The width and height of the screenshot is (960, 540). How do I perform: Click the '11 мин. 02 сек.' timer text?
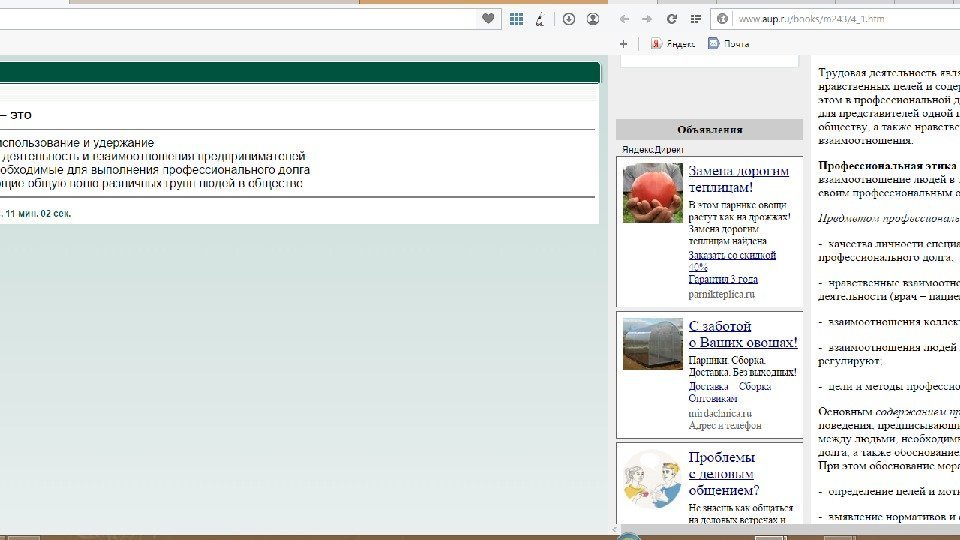(x=38, y=214)
